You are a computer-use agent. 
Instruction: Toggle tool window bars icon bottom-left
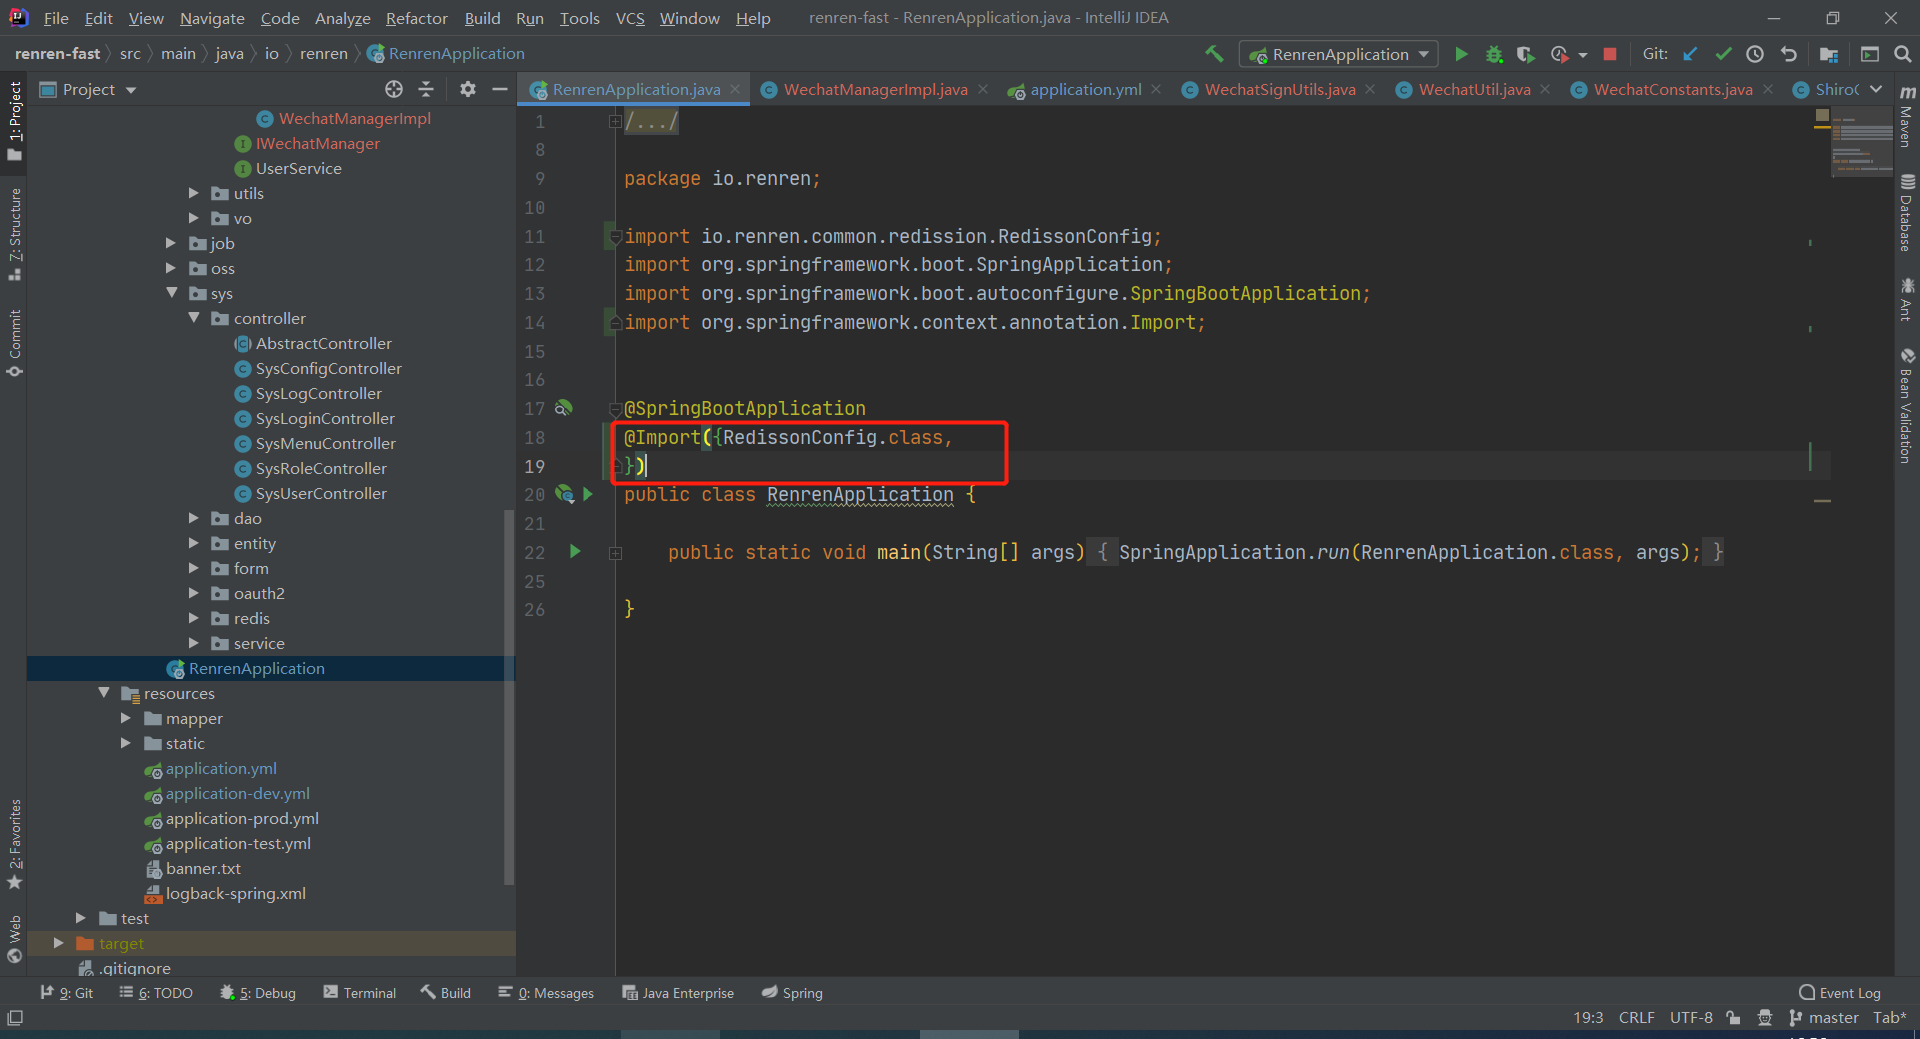(x=14, y=1018)
